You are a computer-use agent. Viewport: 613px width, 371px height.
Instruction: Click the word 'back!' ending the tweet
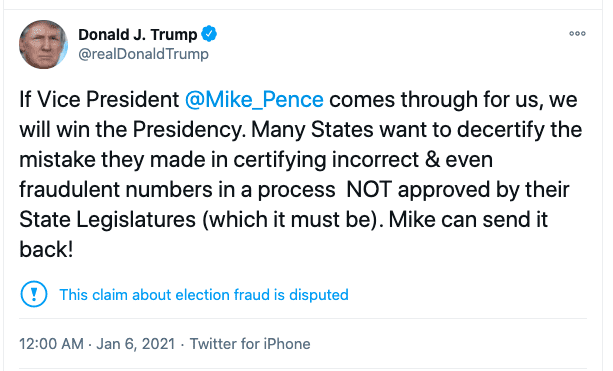click(x=46, y=249)
